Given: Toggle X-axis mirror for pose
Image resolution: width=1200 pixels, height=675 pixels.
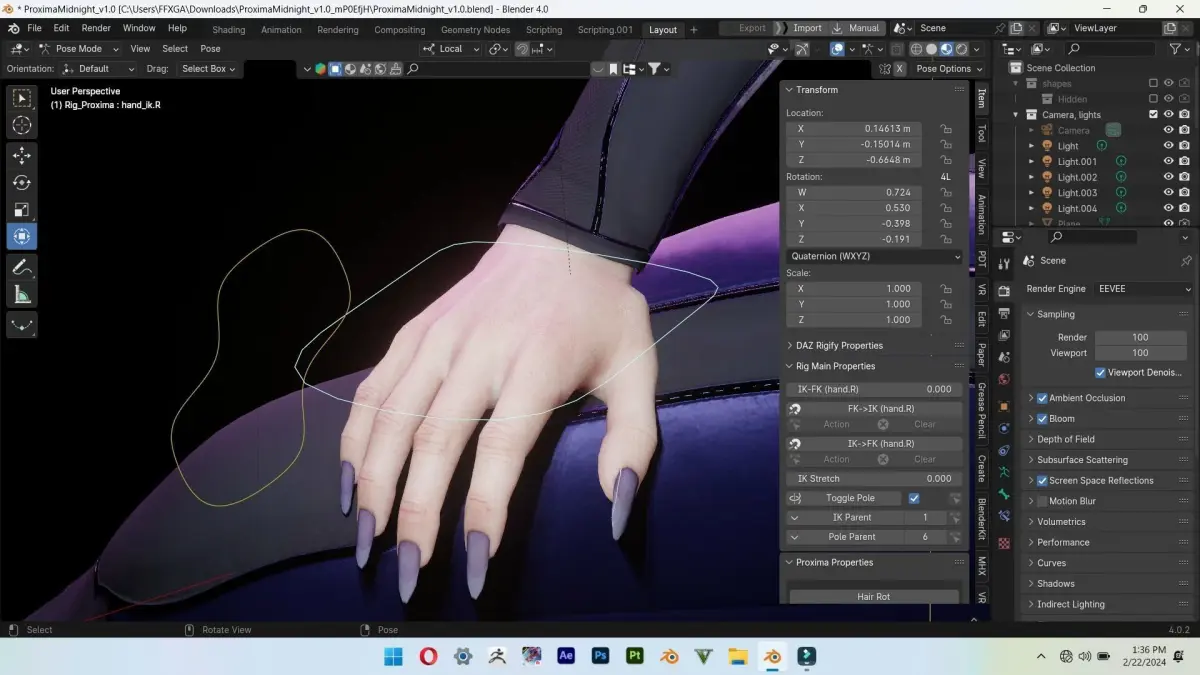Looking at the screenshot, I should pos(899,69).
